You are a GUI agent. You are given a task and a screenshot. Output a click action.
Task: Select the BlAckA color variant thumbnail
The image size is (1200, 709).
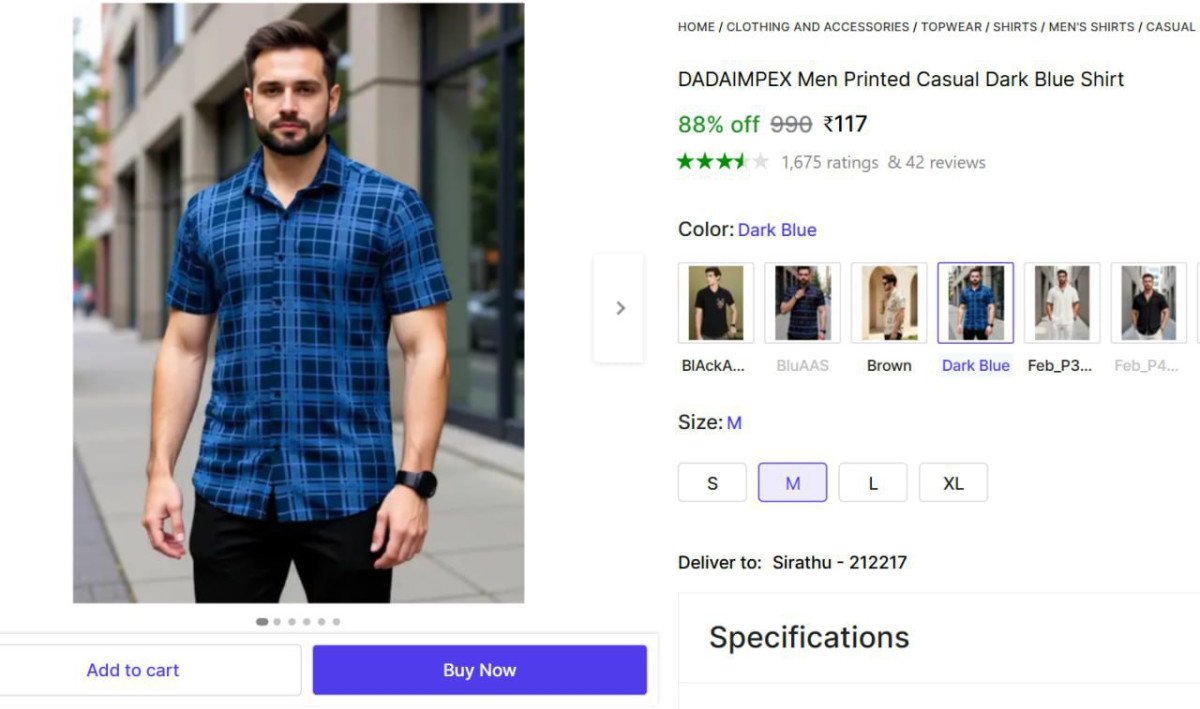coord(715,303)
